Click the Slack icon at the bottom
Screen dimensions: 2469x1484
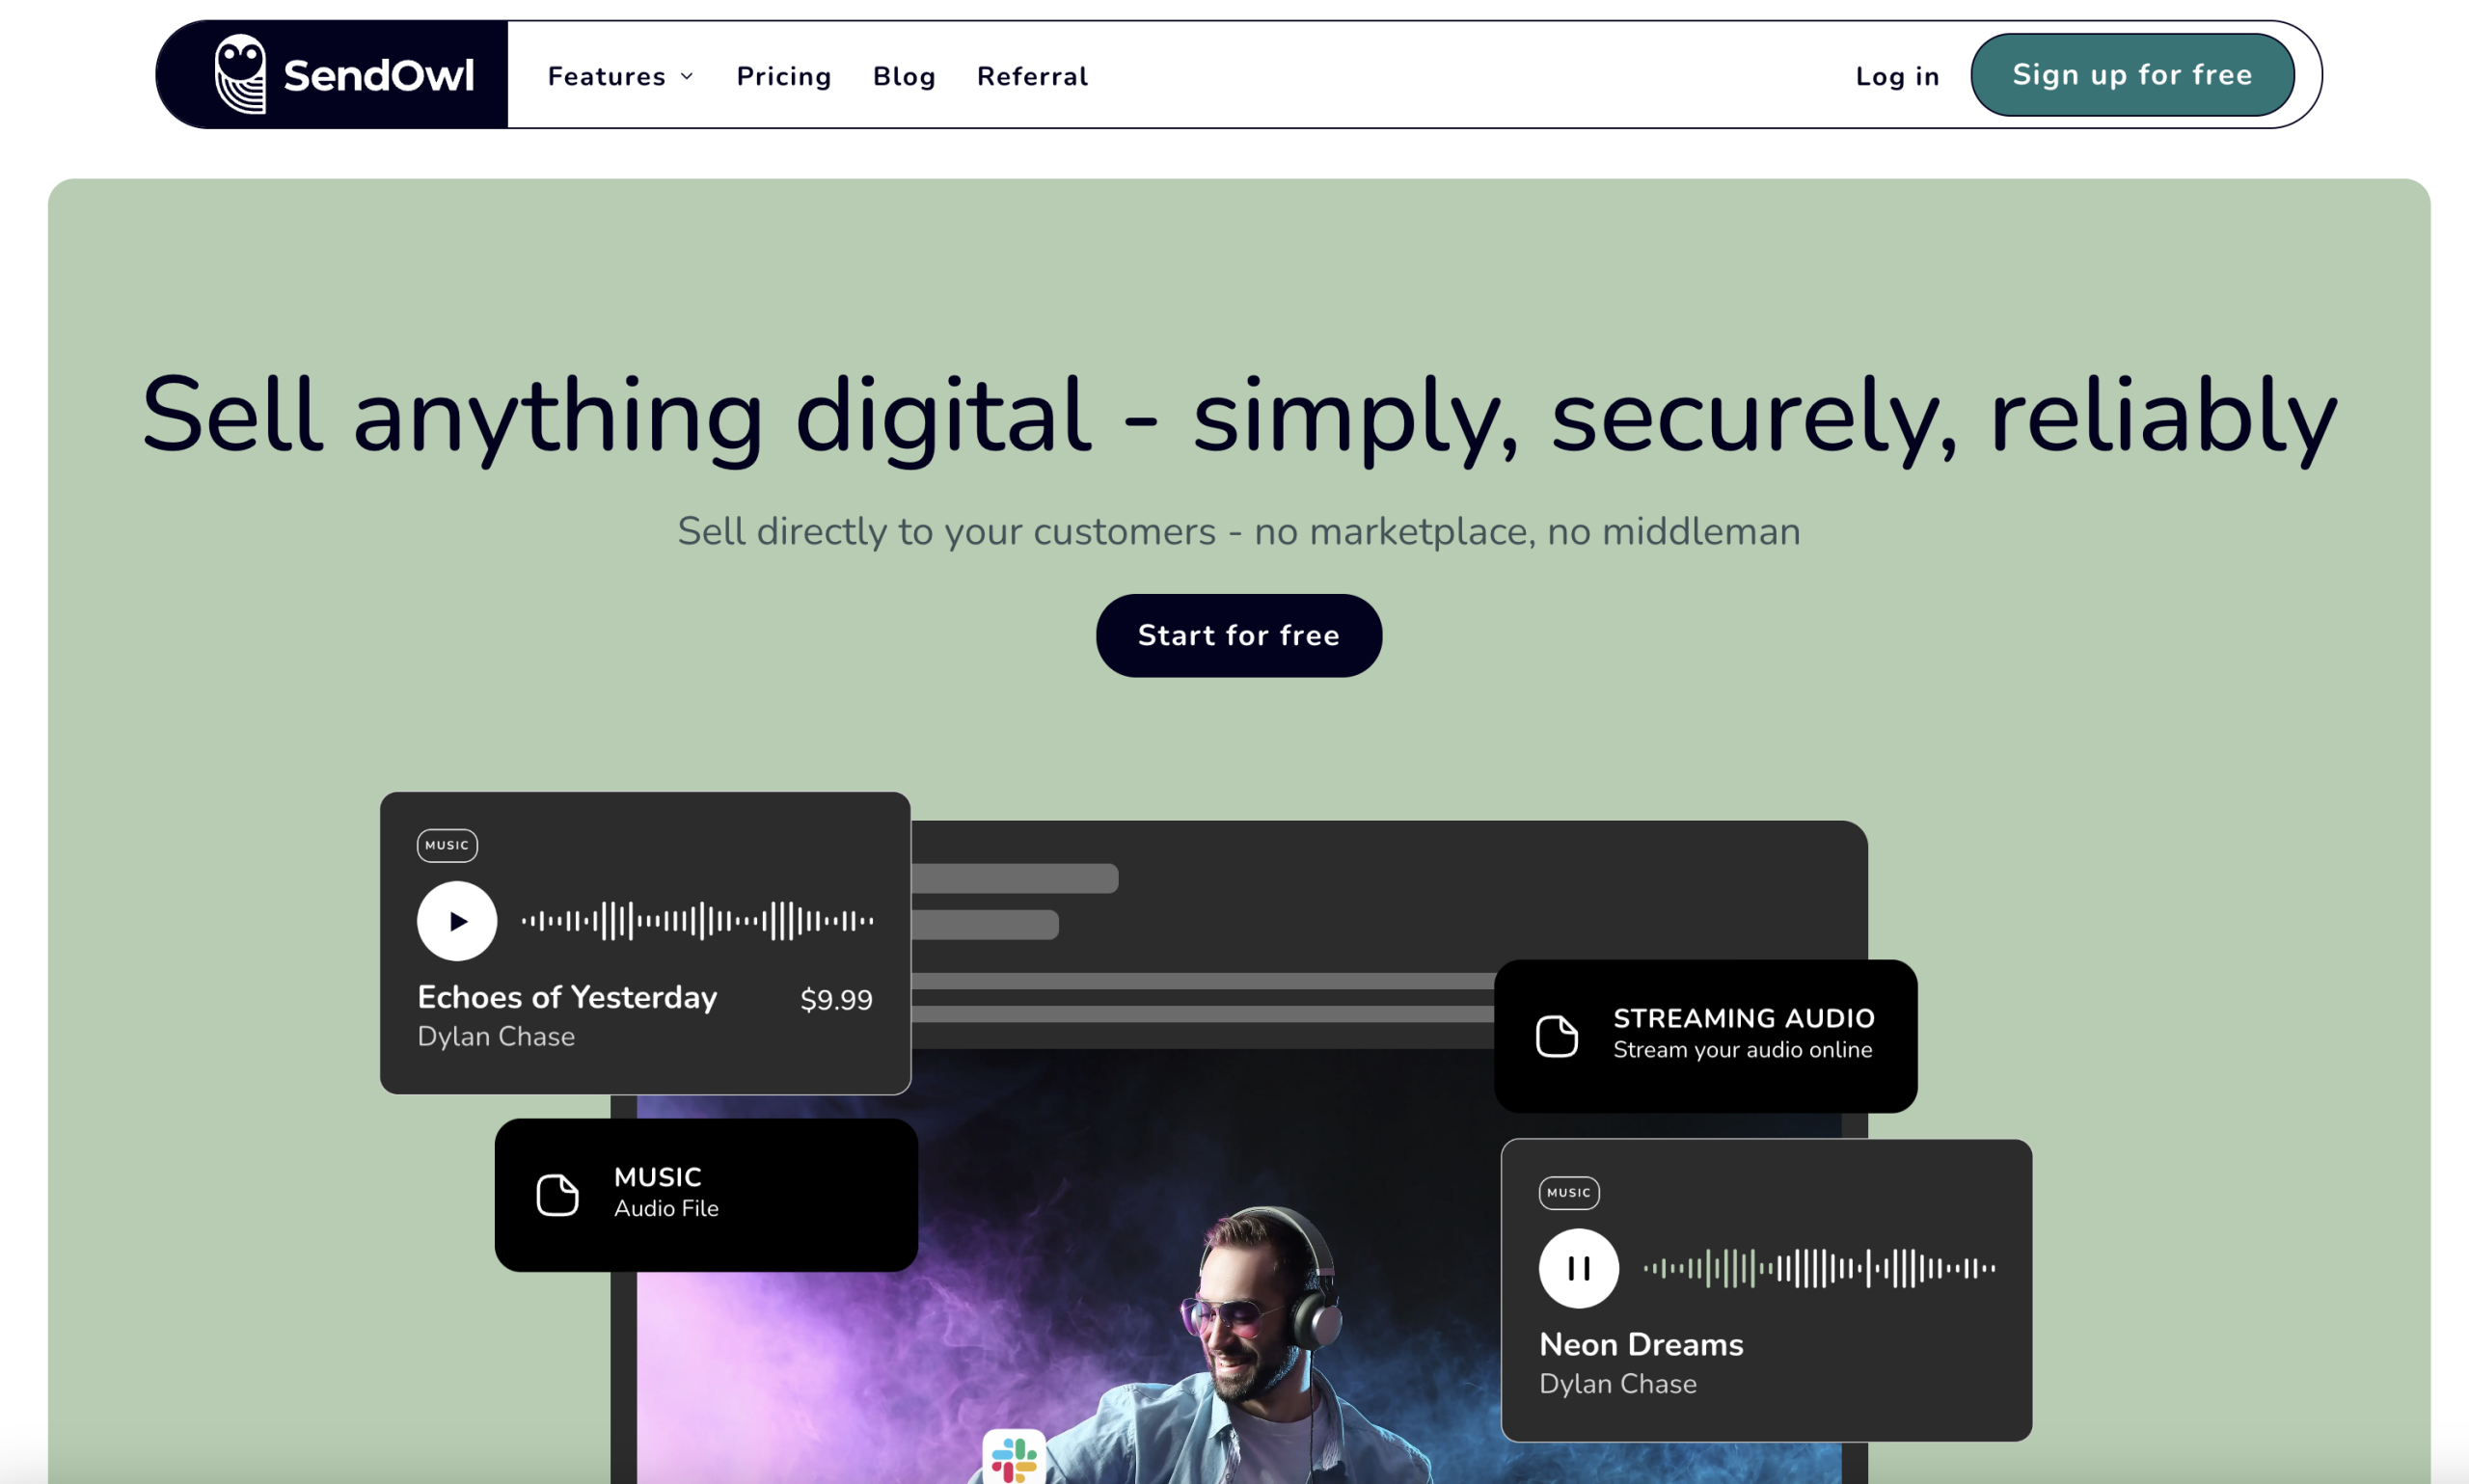coord(1014,1457)
